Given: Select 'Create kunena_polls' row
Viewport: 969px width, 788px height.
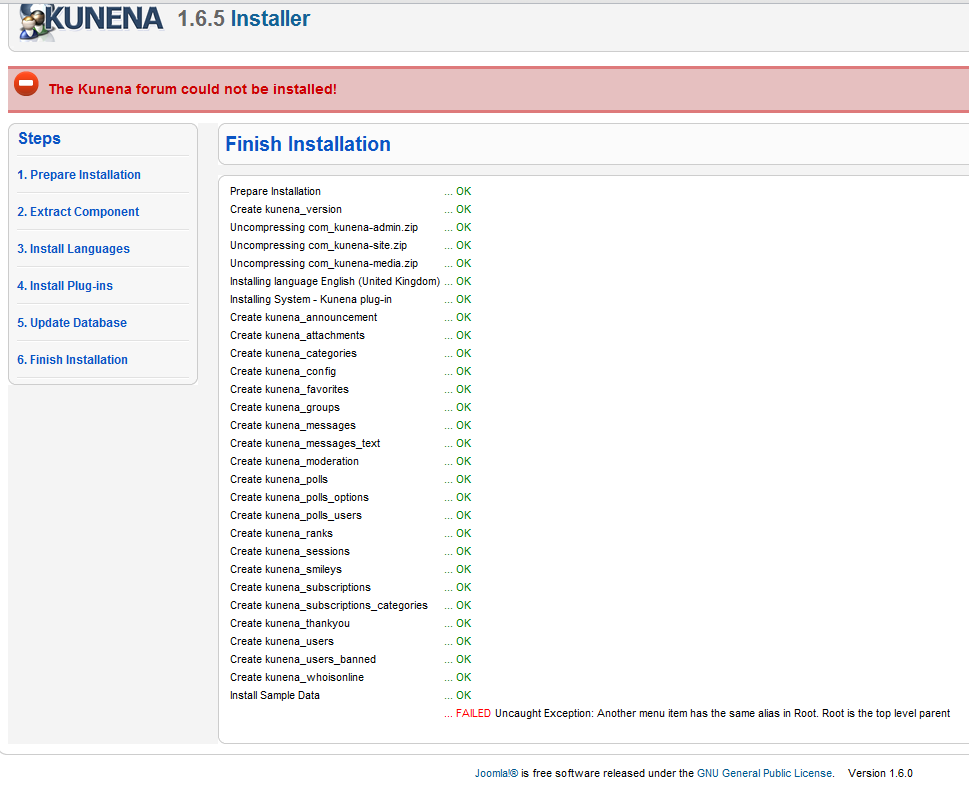Looking at the screenshot, I should 350,479.
